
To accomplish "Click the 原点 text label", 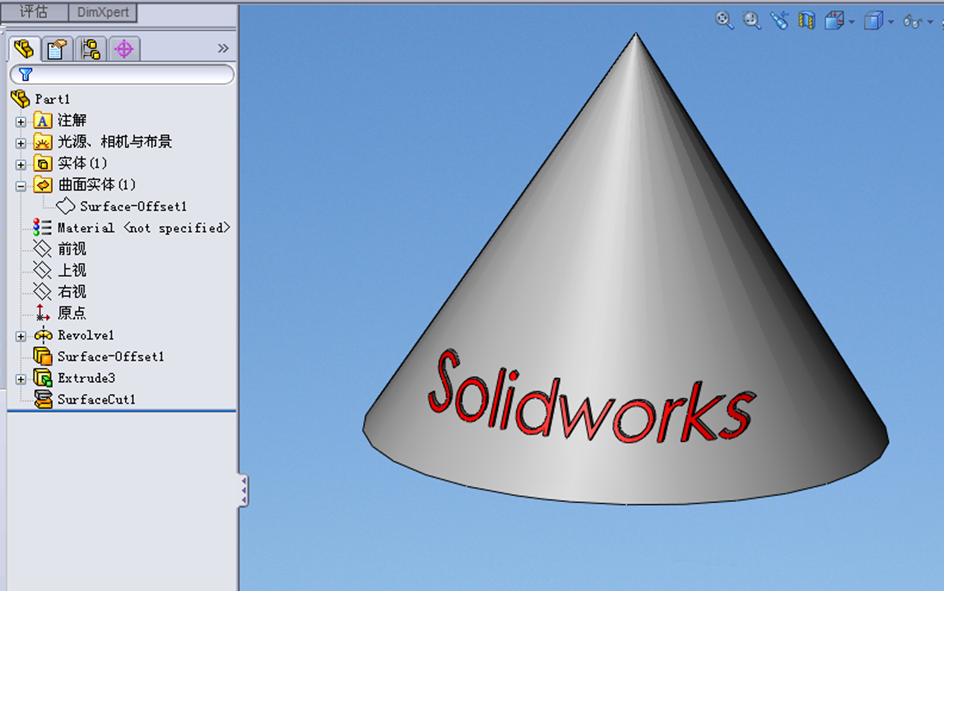I will [x=72, y=313].
